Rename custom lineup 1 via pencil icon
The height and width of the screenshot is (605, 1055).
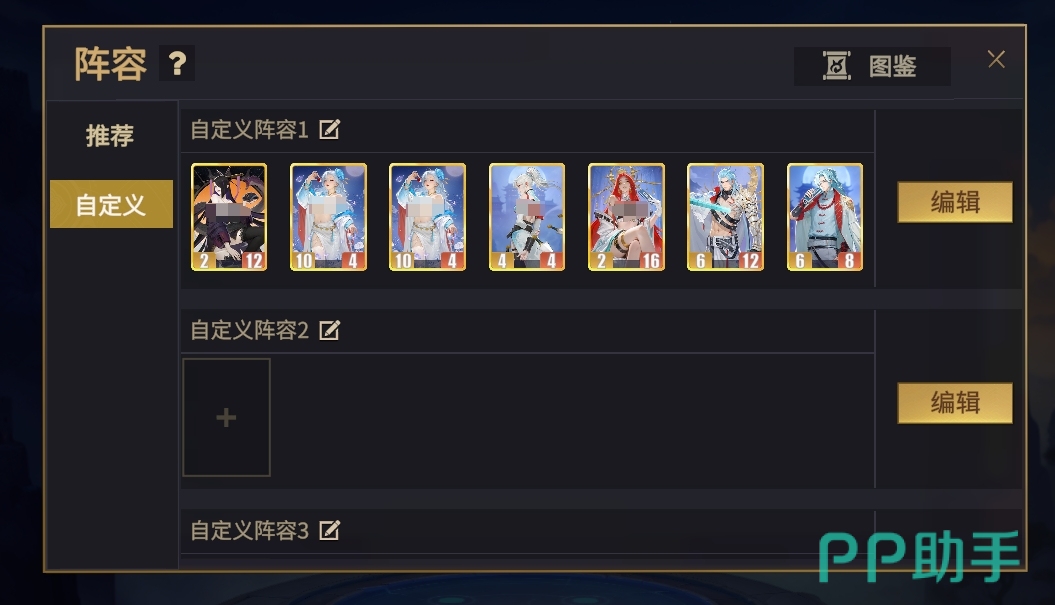329,129
